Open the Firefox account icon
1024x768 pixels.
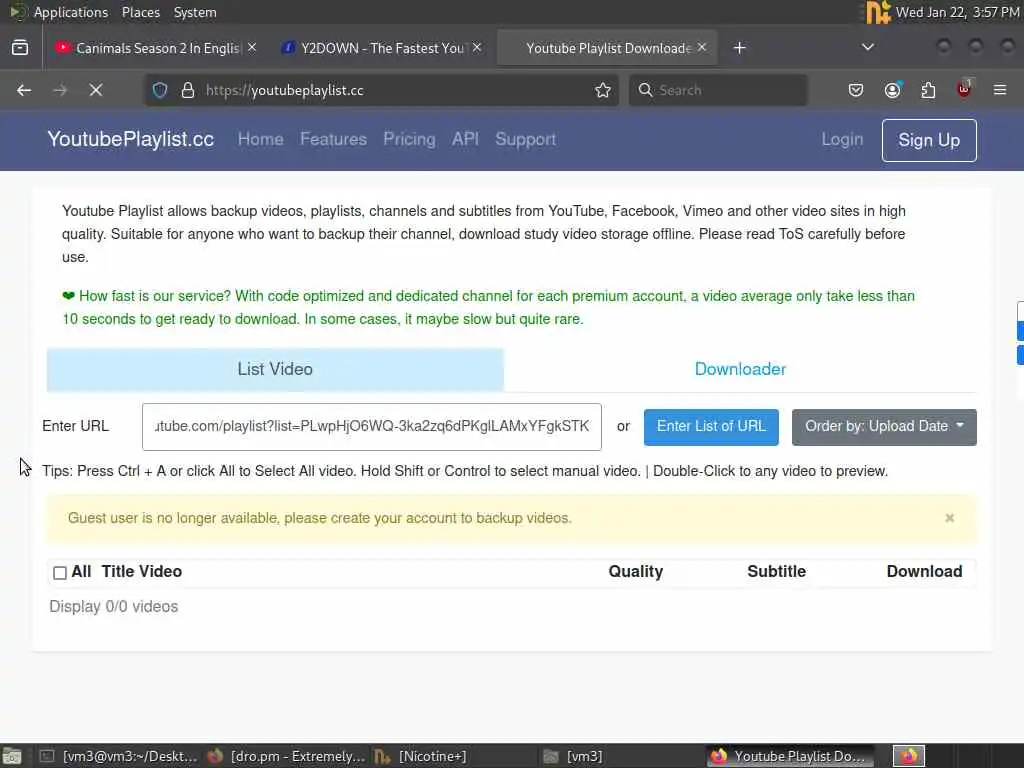892,90
